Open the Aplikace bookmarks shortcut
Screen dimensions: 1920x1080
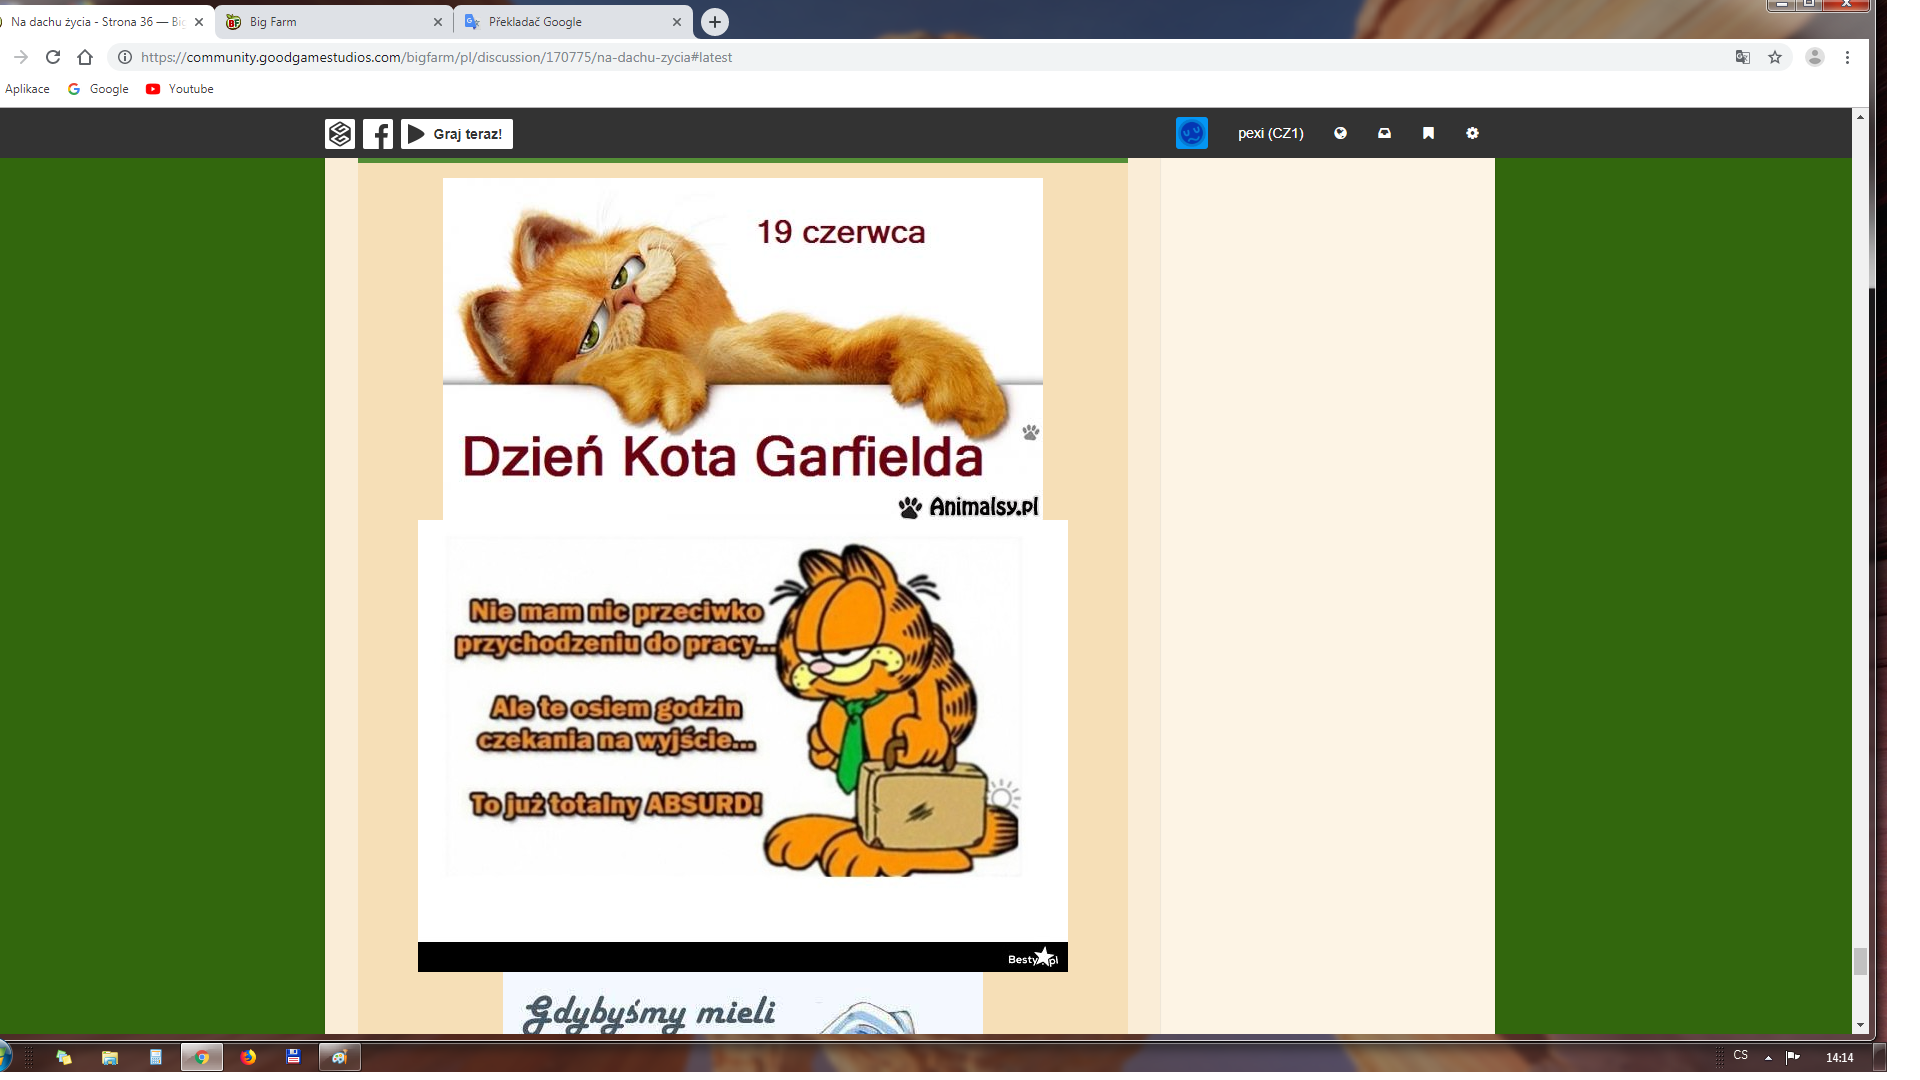[27, 89]
